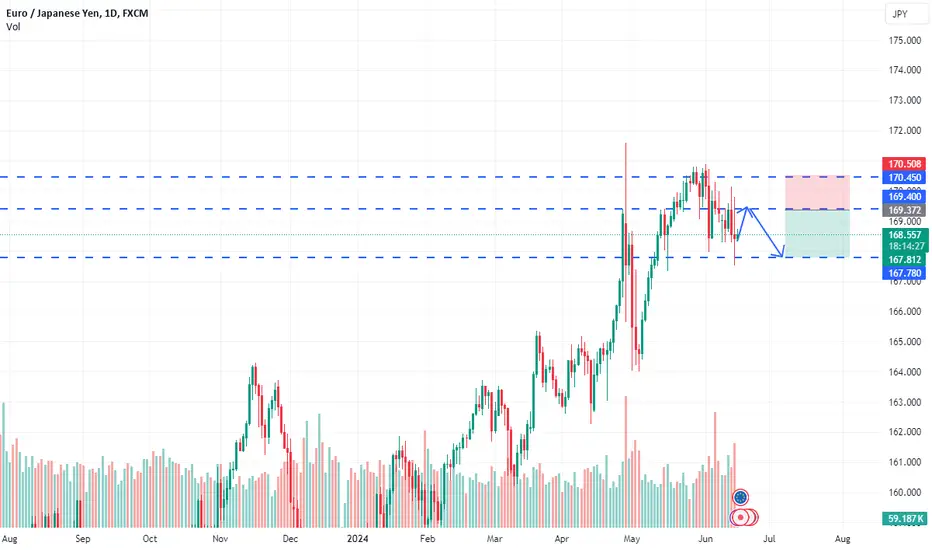Select the green profit zone of short position
This screenshot has height=550, width=932.
[817, 233]
